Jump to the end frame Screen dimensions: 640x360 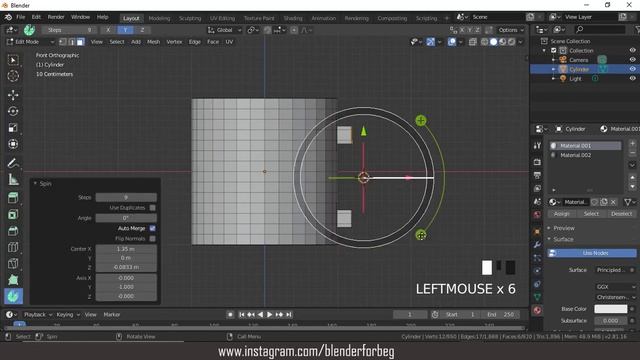(x=289, y=315)
